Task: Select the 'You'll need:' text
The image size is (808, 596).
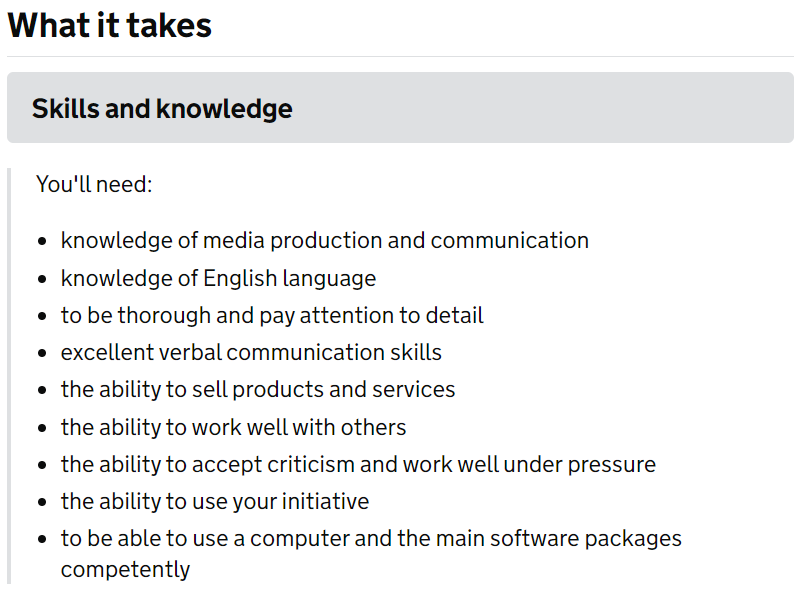Action: tap(94, 184)
